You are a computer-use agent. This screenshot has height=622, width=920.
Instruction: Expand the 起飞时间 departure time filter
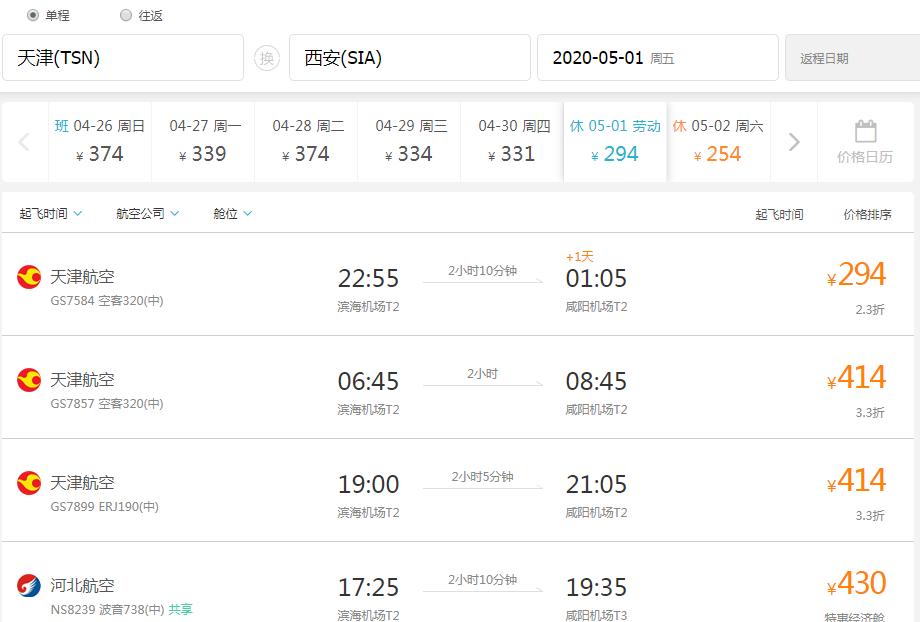(51, 213)
